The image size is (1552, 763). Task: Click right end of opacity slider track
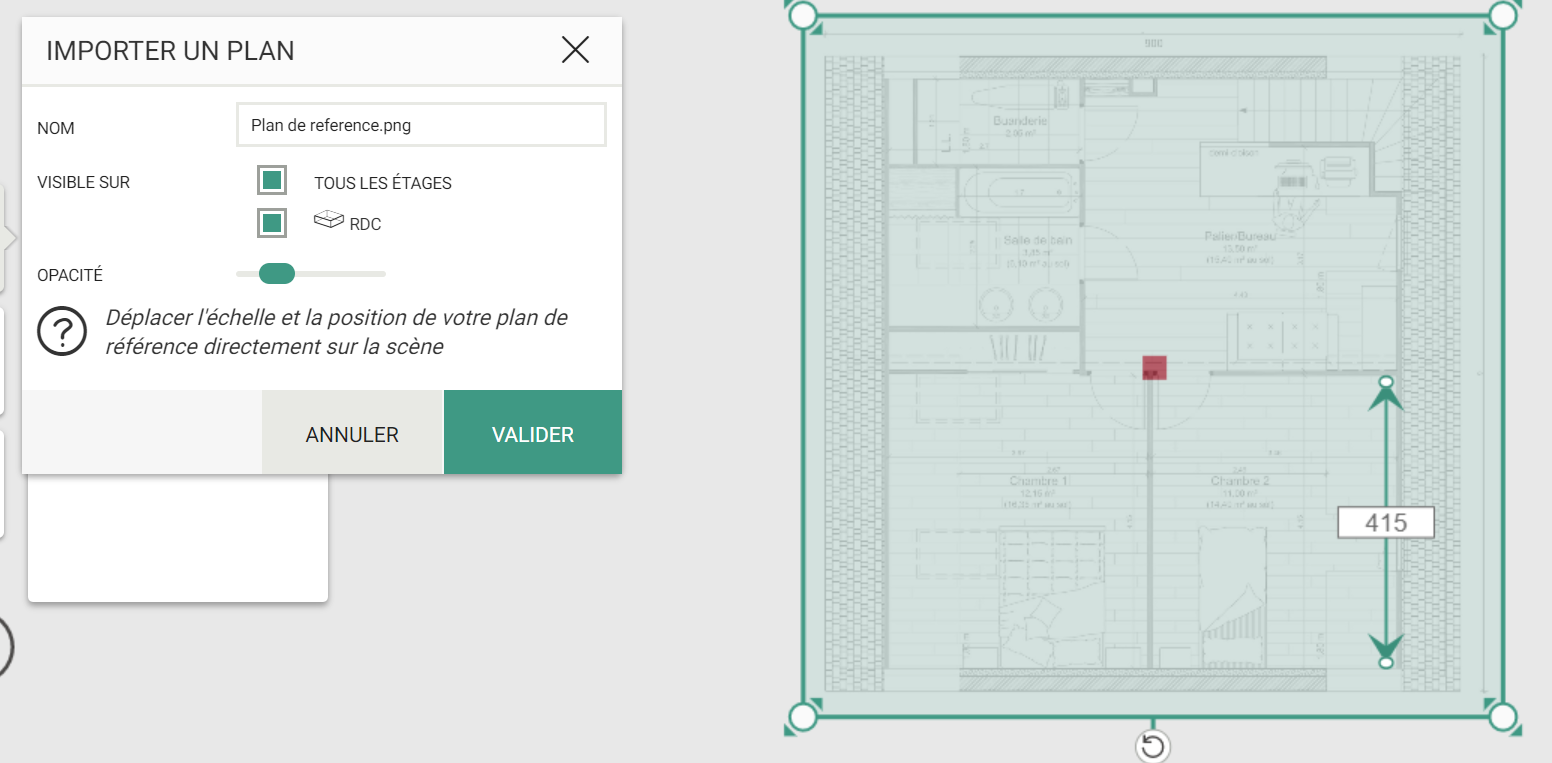381,273
